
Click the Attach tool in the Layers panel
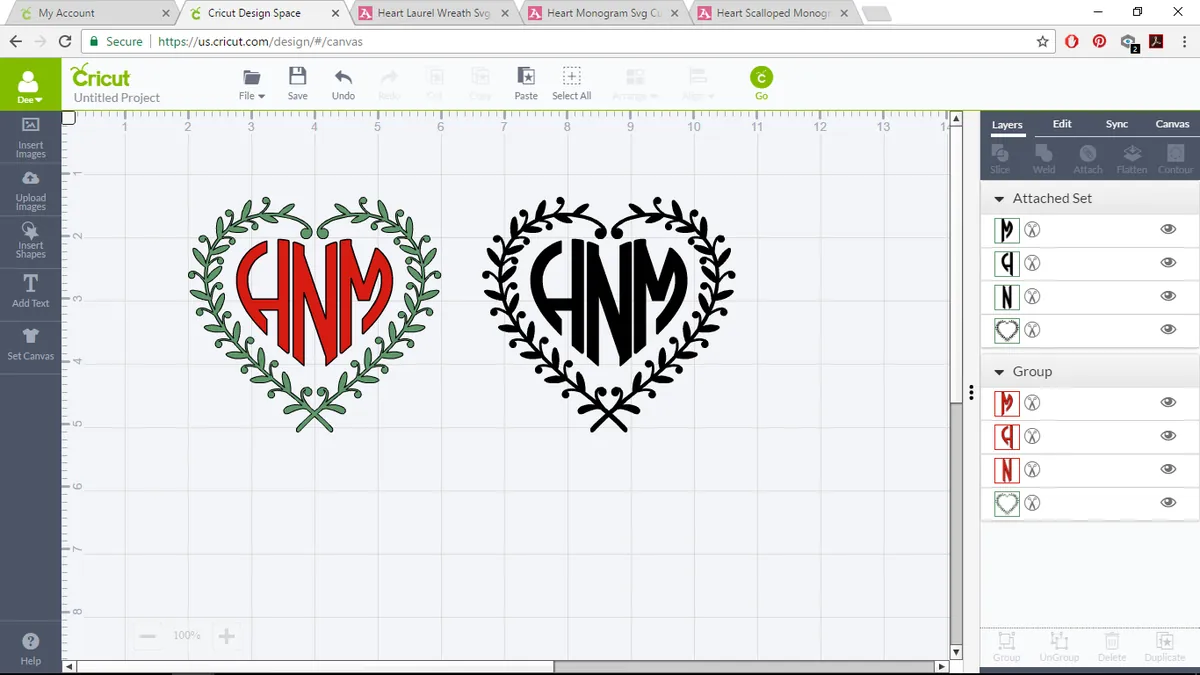(1088, 158)
